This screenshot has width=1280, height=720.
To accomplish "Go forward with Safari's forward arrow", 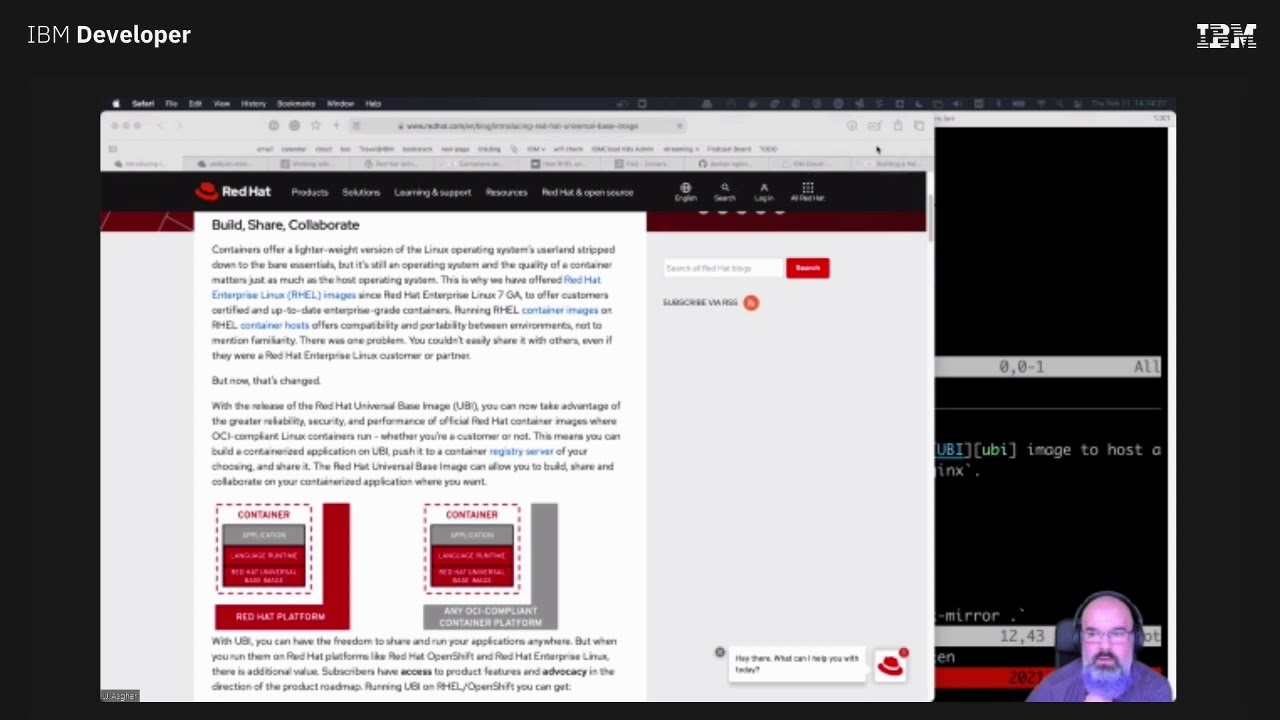I will 180,126.
